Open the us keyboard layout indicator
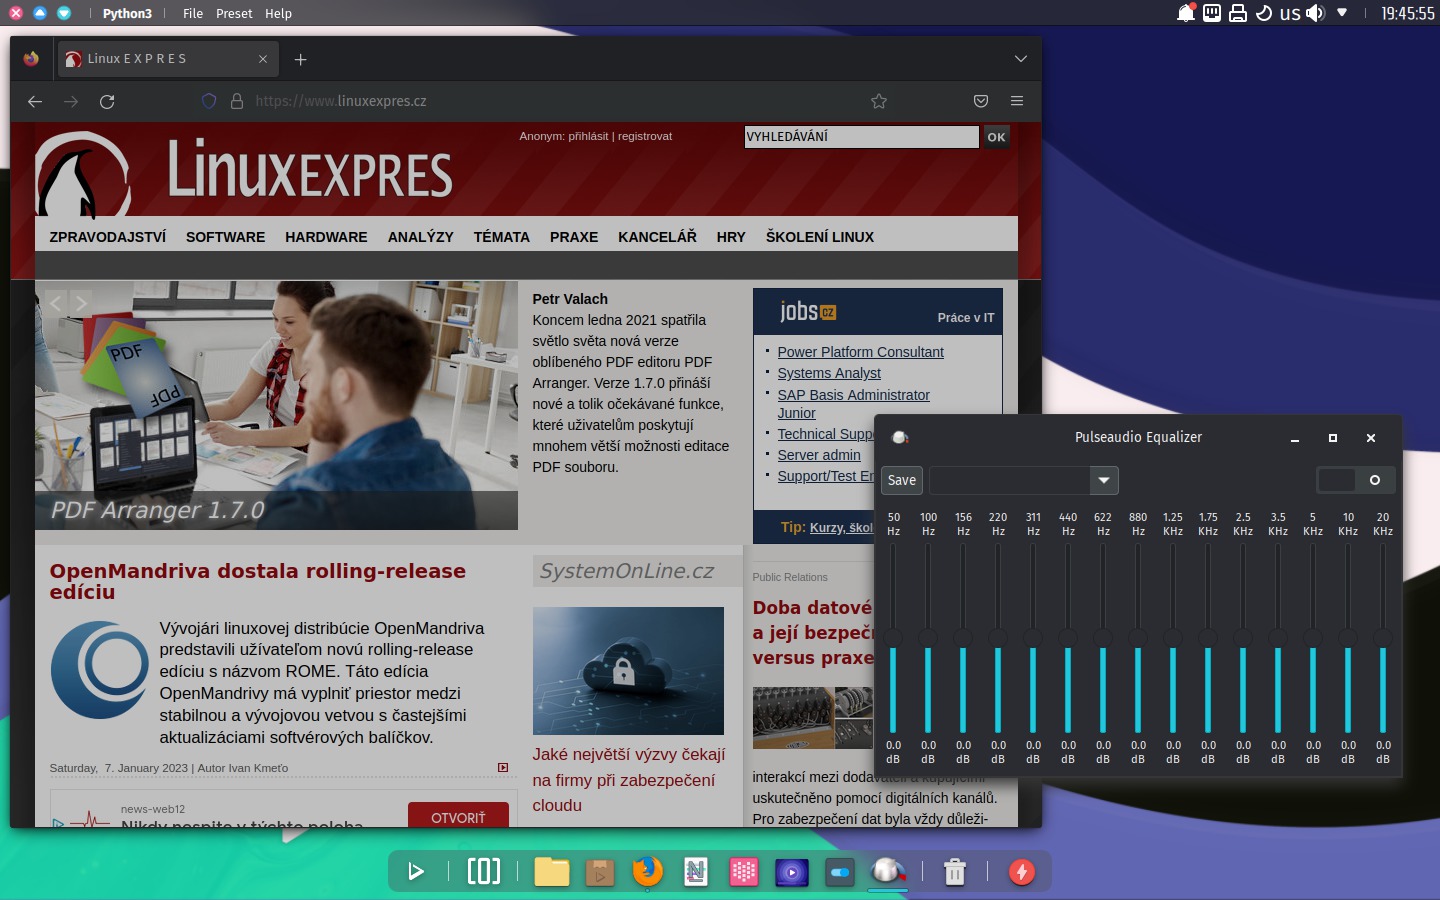This screenshot has width=1440, height=900. (1290, 13)
